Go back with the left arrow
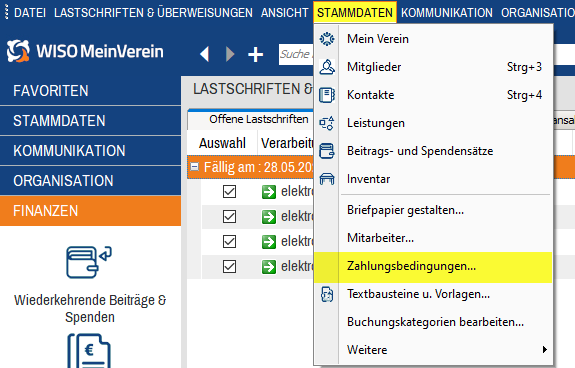This screenshot has width=575, height=368. click(x=205, y=54)
